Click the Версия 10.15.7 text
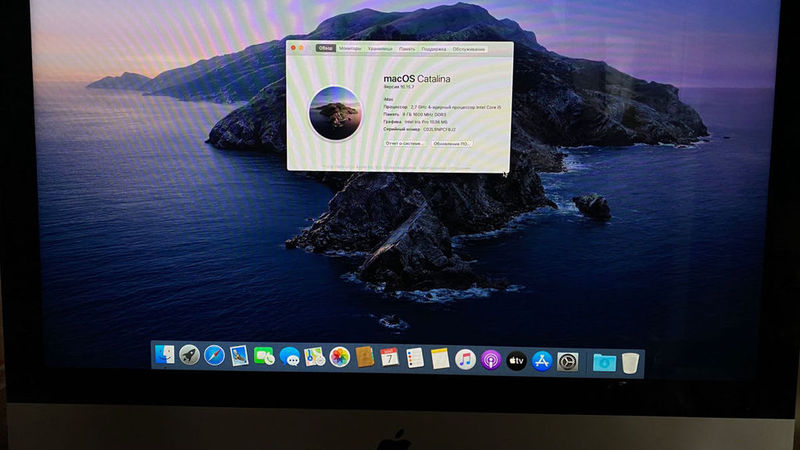 (398, 87)
